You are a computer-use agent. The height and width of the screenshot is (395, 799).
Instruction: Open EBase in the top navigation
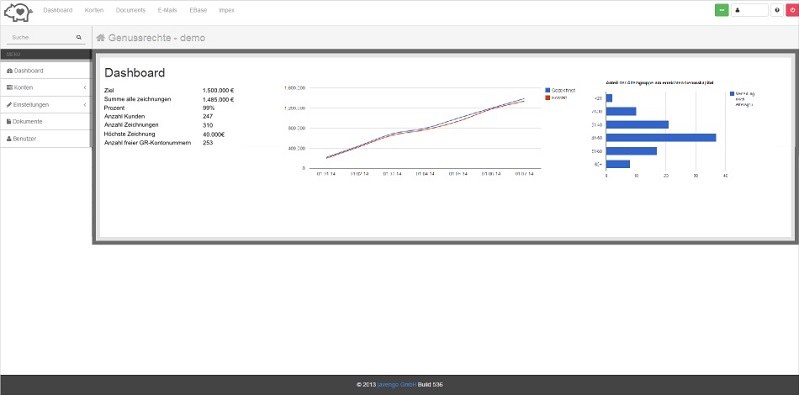(x=198, y=10)
